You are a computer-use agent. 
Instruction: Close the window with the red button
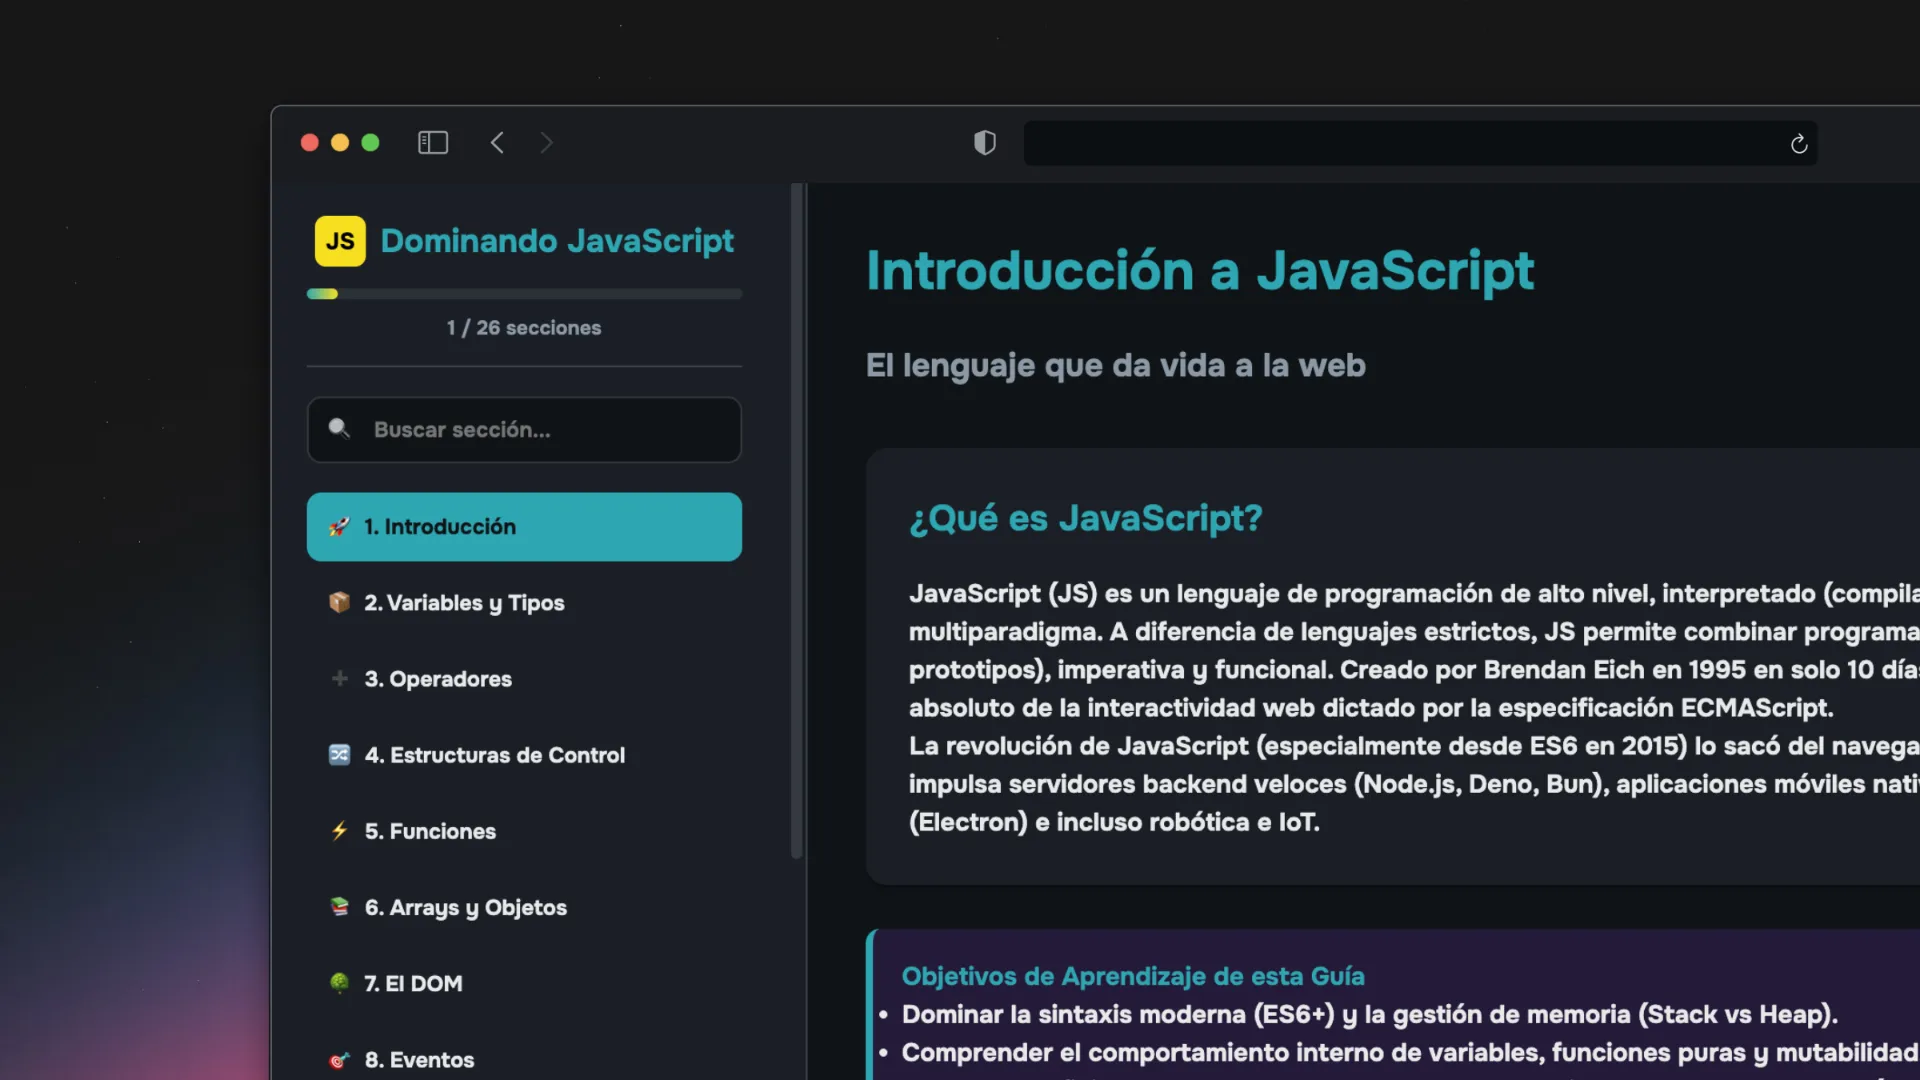tap(310, 143)
